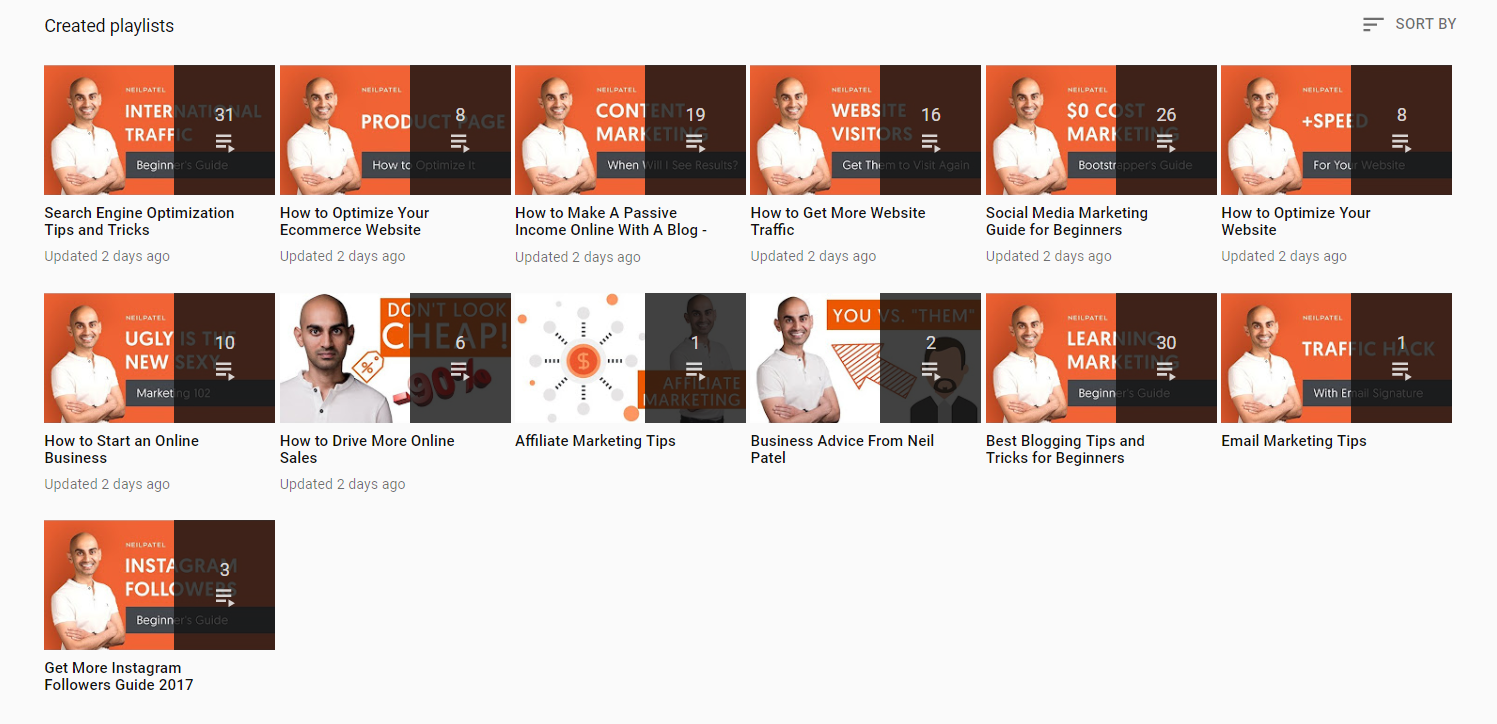Click Ugly Is The New Sexy thumbnail
The height and width of the screenshot is (724, 1497).
159,358
